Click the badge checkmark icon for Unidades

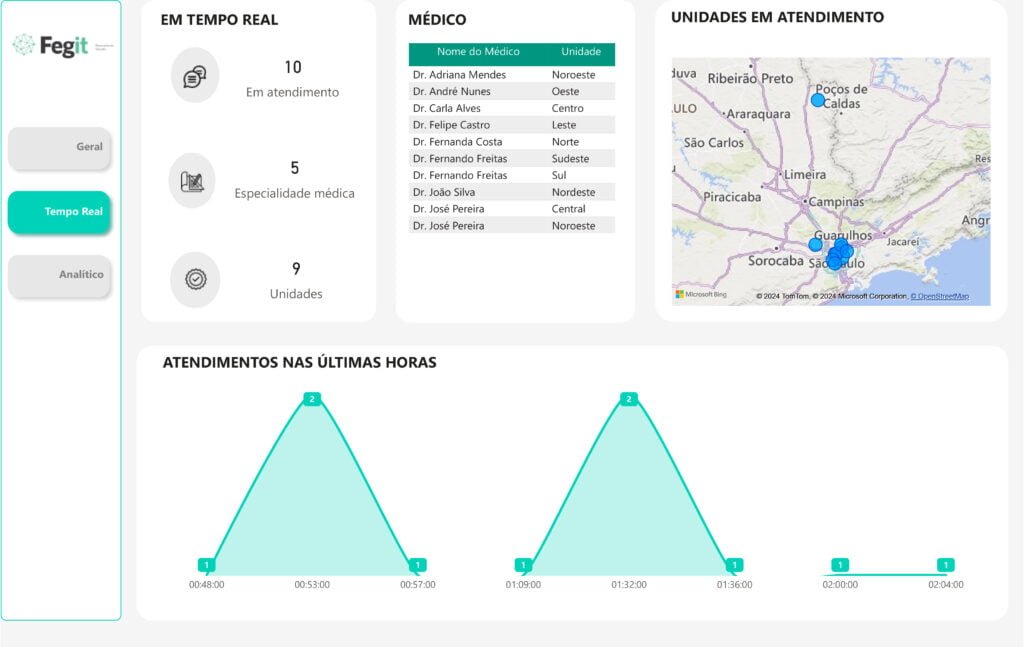pyautogui.click(x=194, y=280)
